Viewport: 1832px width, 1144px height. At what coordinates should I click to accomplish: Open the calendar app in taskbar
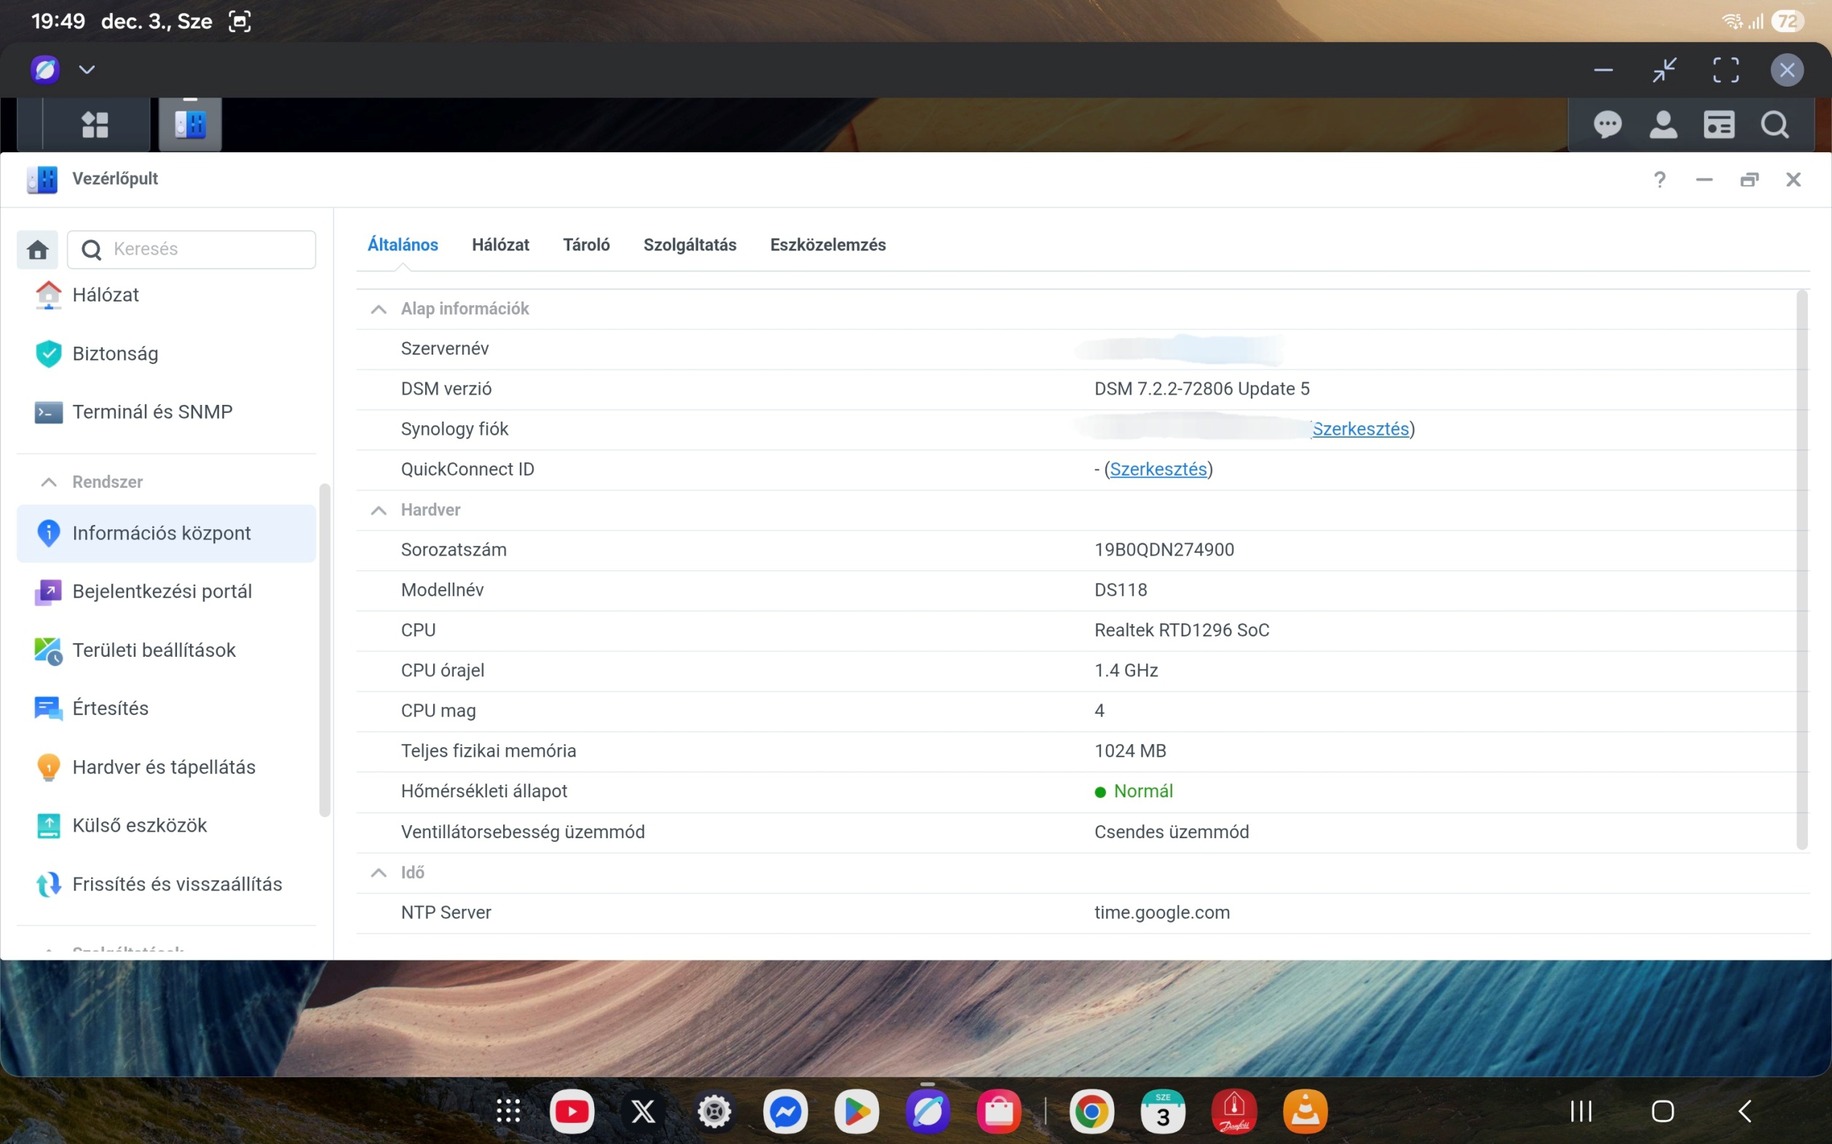[x=1163, y=1111]
